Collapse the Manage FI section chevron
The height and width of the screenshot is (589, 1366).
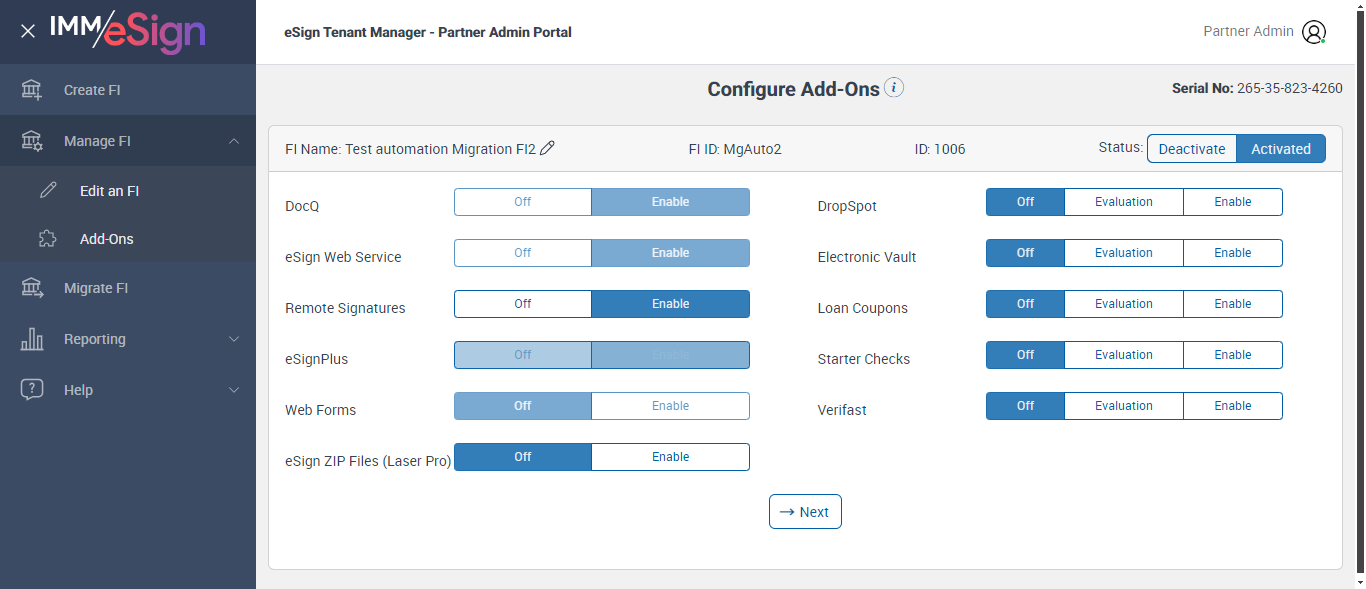[x=234, y=141]
